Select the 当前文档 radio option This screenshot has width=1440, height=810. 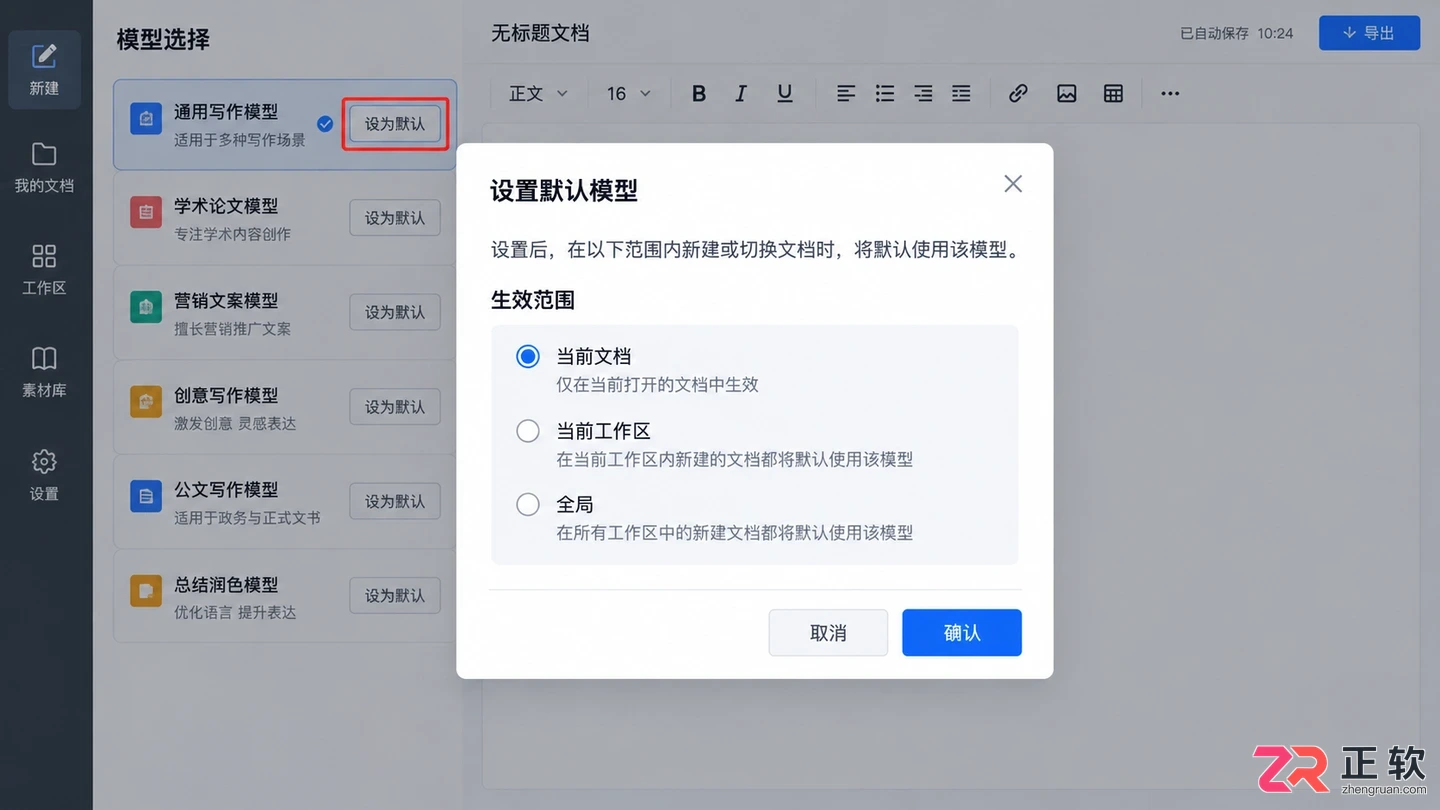pos(528,356)
